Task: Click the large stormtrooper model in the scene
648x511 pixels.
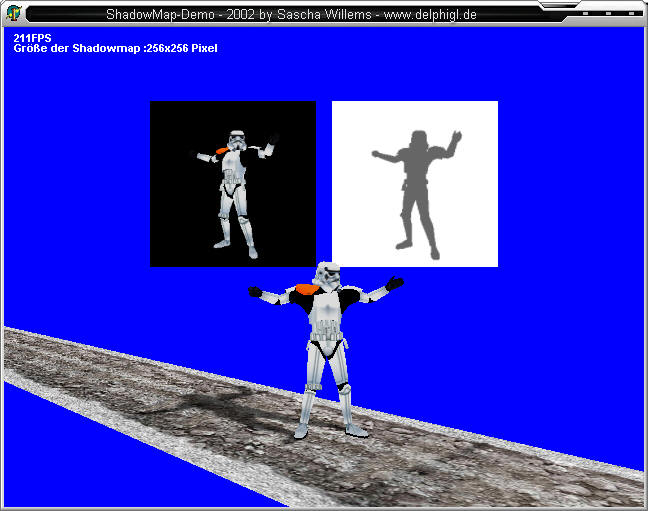Action: (x=326, y=351)
